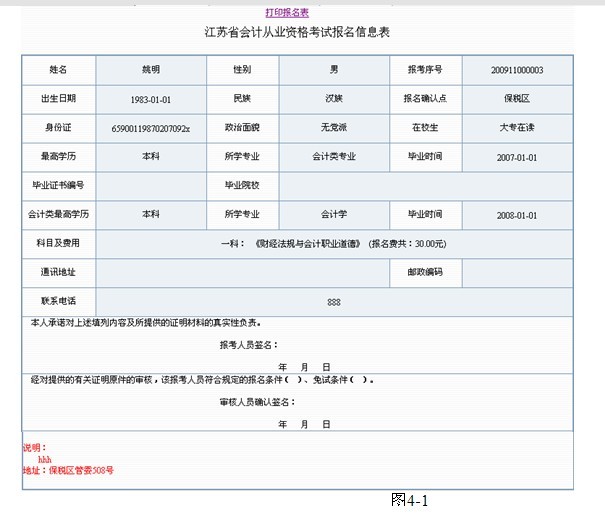The image size is (605, 514).
Task: Select registration number 200911000003
Action: point(517,70)
